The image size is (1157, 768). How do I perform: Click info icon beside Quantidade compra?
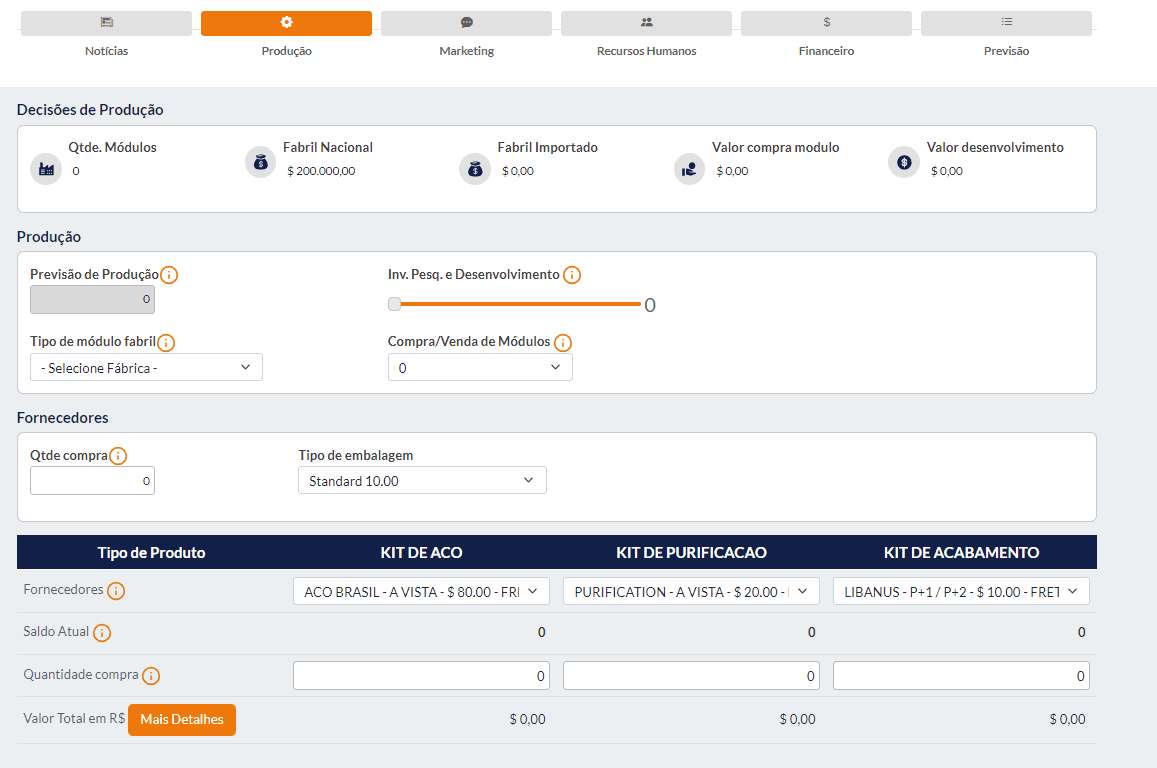151,676
